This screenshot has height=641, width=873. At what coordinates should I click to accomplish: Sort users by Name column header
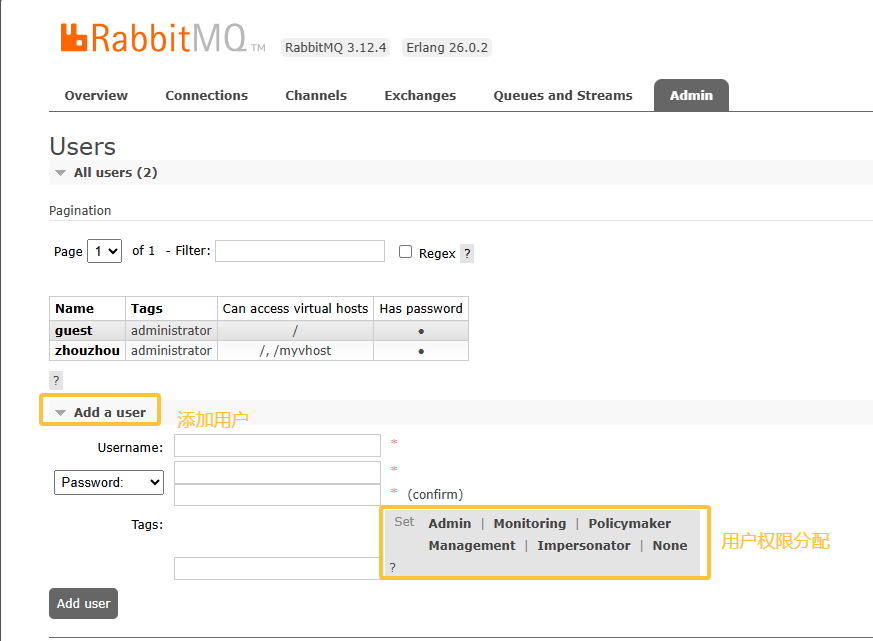(x=75, y=309)
